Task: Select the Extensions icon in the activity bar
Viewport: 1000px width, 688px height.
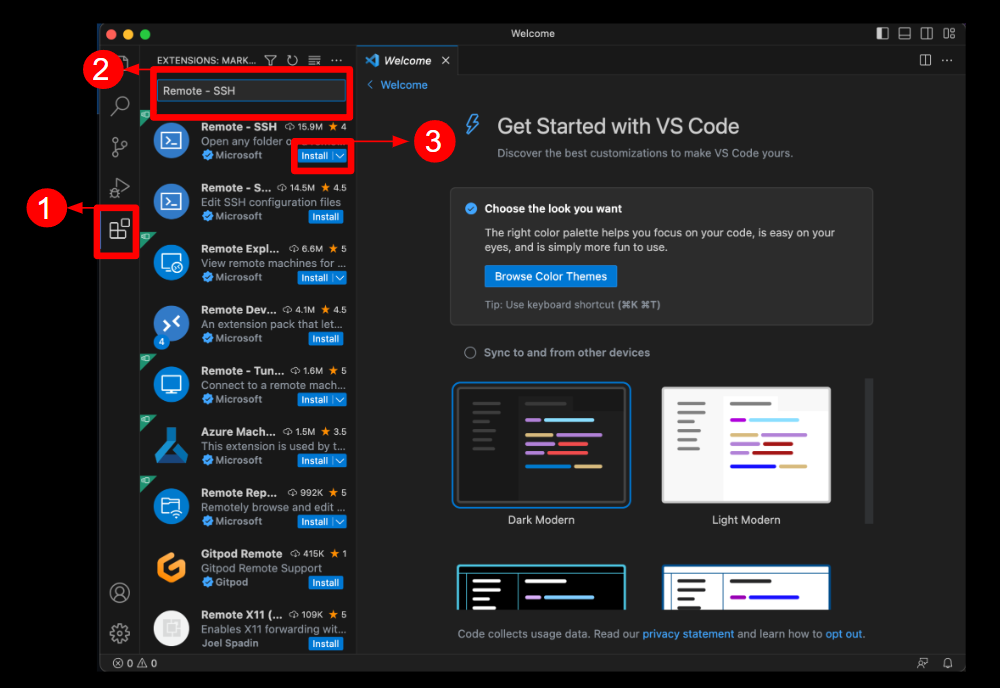Action: pyautogui.click(x=120, y=231)
